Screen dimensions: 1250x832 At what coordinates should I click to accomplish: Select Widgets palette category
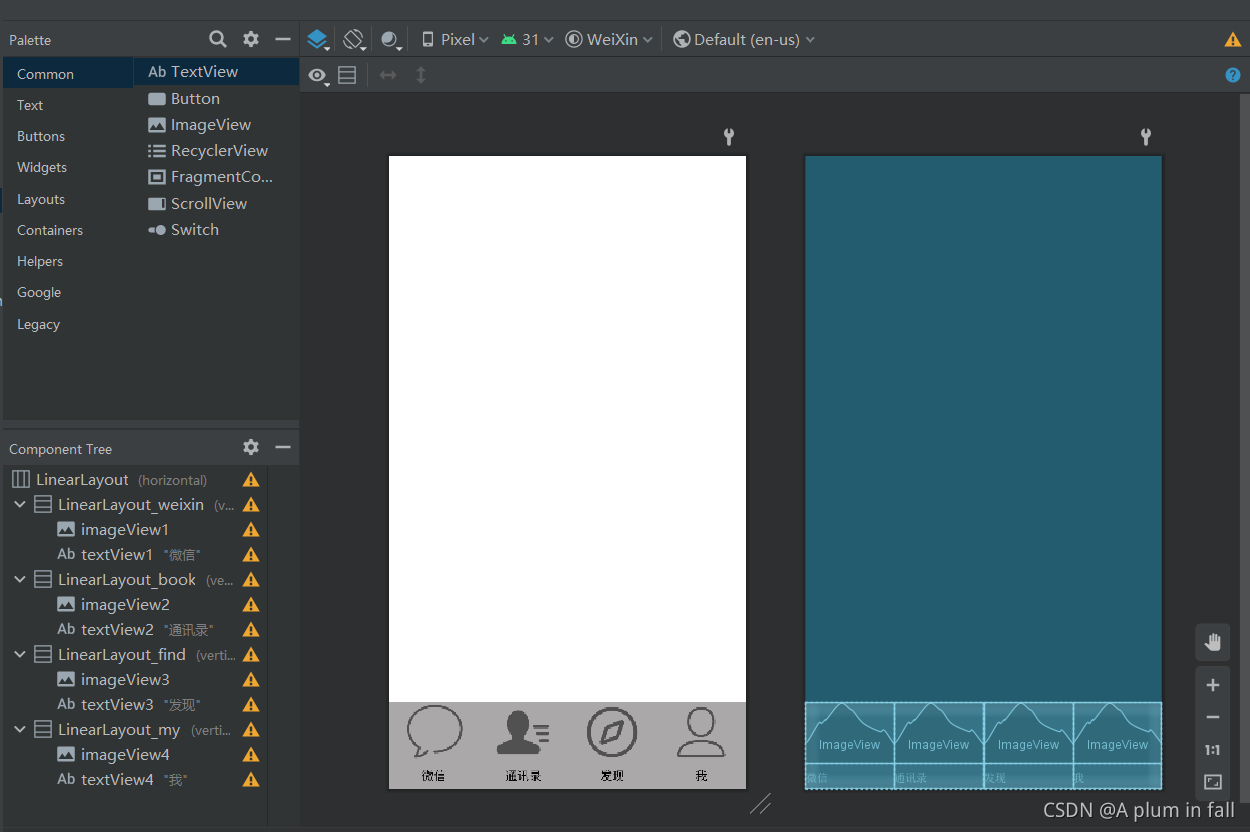click(x=68, y=167)
